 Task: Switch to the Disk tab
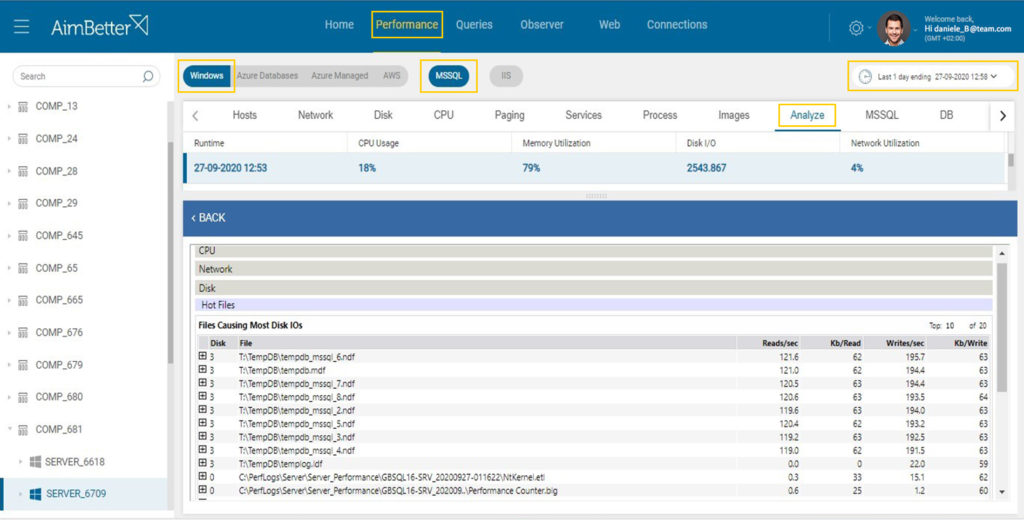[x=383, y=115]
